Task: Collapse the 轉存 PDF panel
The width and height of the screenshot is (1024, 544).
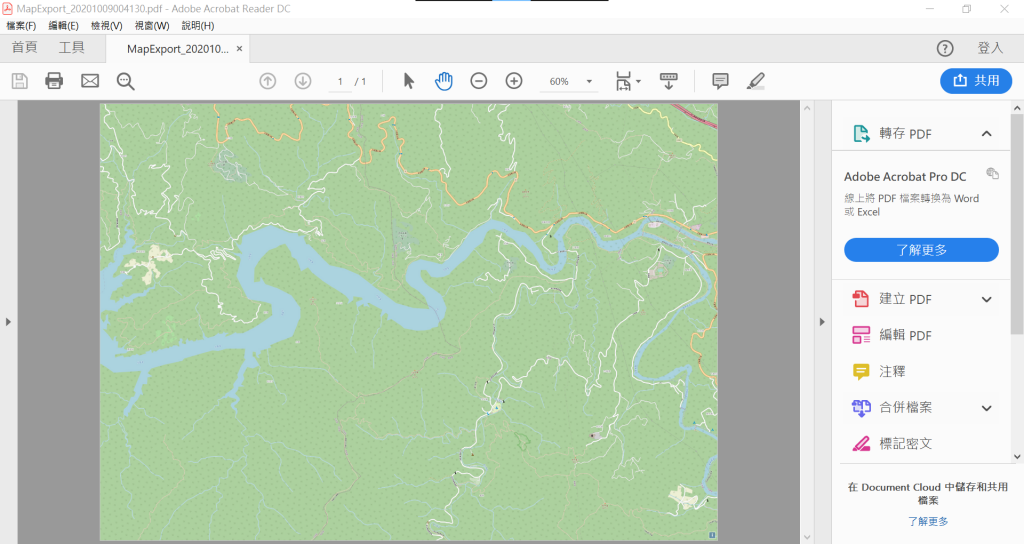Action: [x=987, y=134]
